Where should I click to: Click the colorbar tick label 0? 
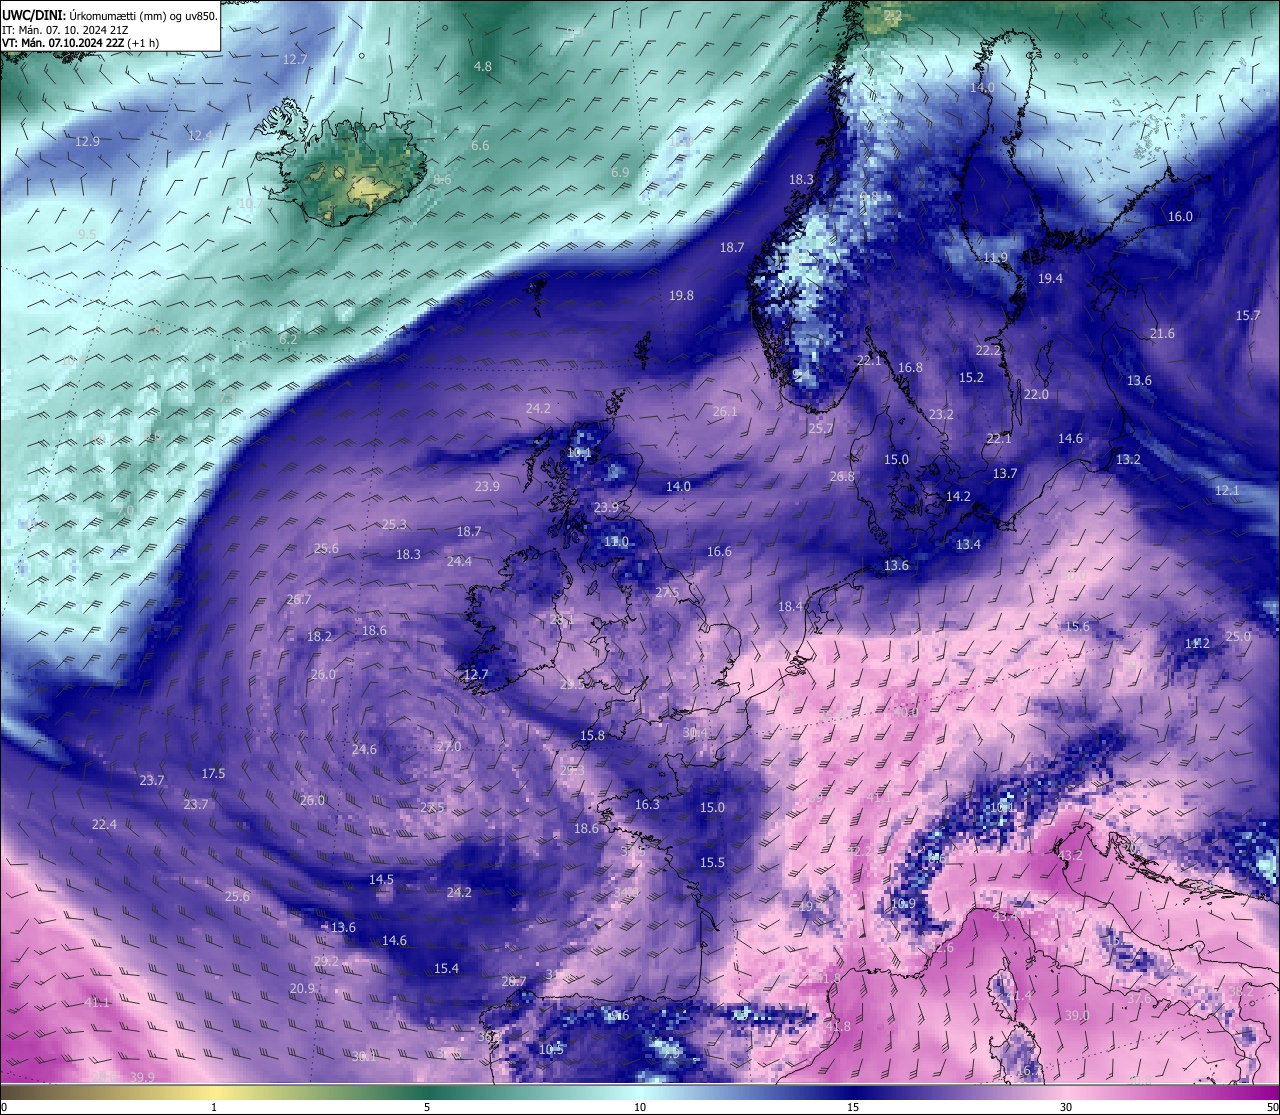coord(3,1107)
